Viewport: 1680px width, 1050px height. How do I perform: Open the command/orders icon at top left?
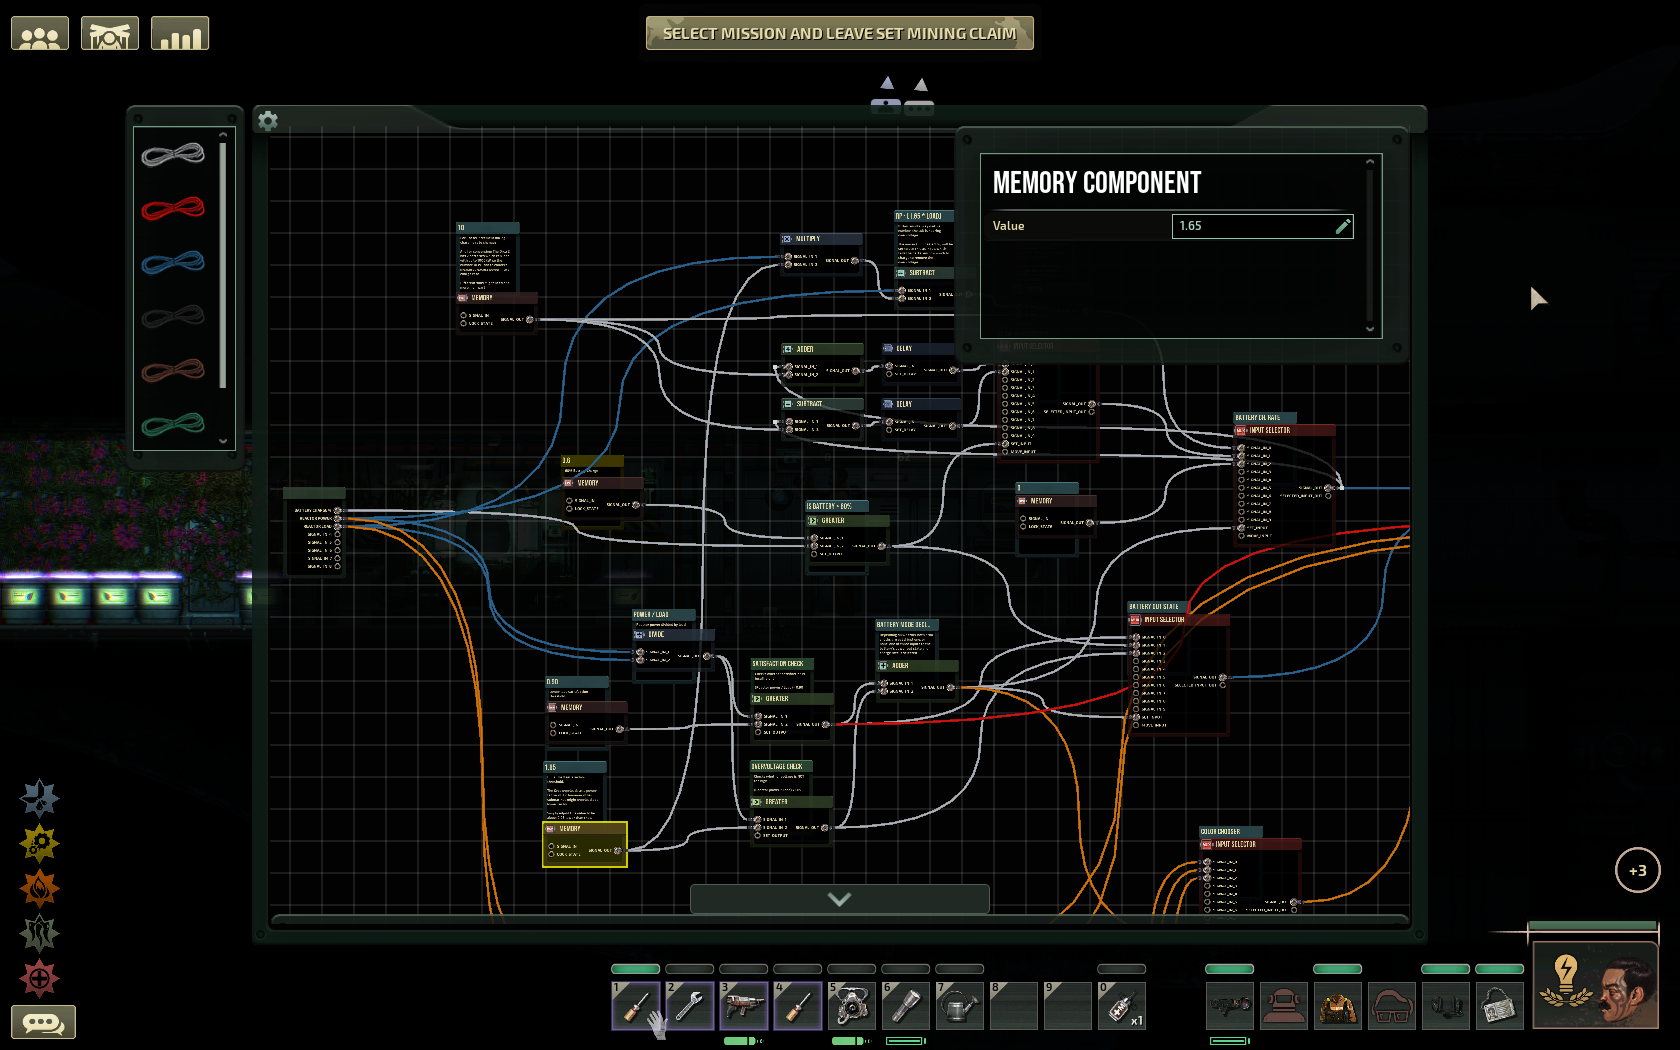coord(110,34)
